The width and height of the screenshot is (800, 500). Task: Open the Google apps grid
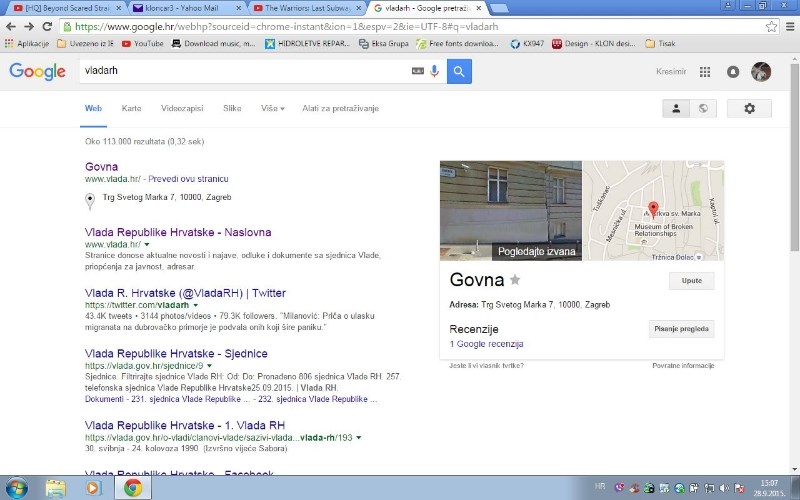(x=705, y=72)
